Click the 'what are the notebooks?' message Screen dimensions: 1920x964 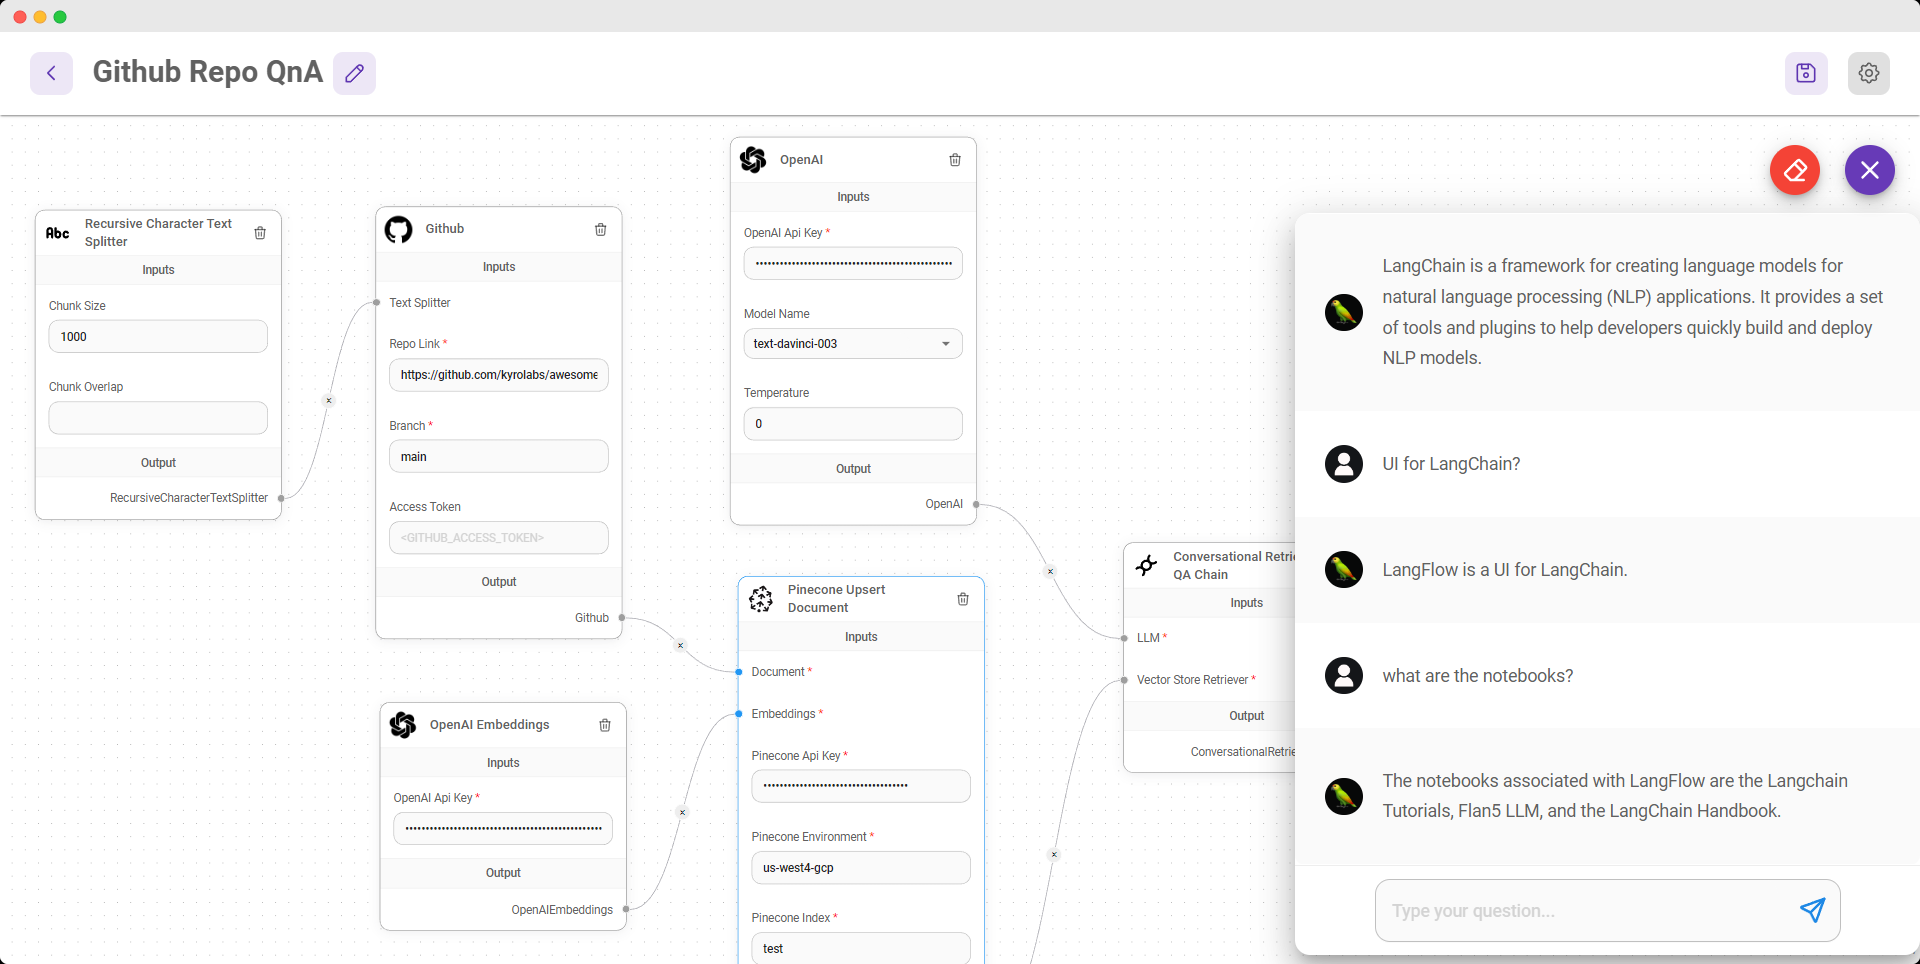pos(1478,676)
